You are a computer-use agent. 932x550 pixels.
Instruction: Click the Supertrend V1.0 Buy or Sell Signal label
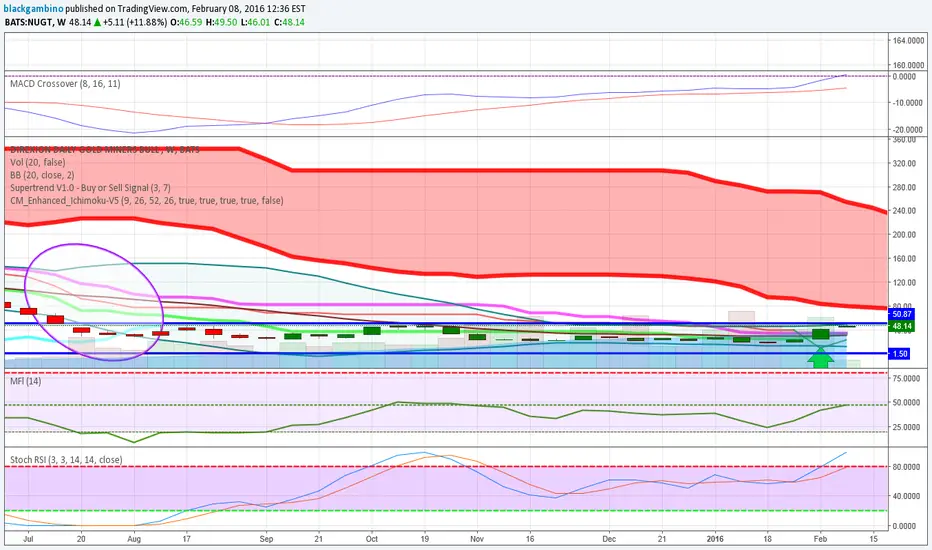tap(90, 188)
